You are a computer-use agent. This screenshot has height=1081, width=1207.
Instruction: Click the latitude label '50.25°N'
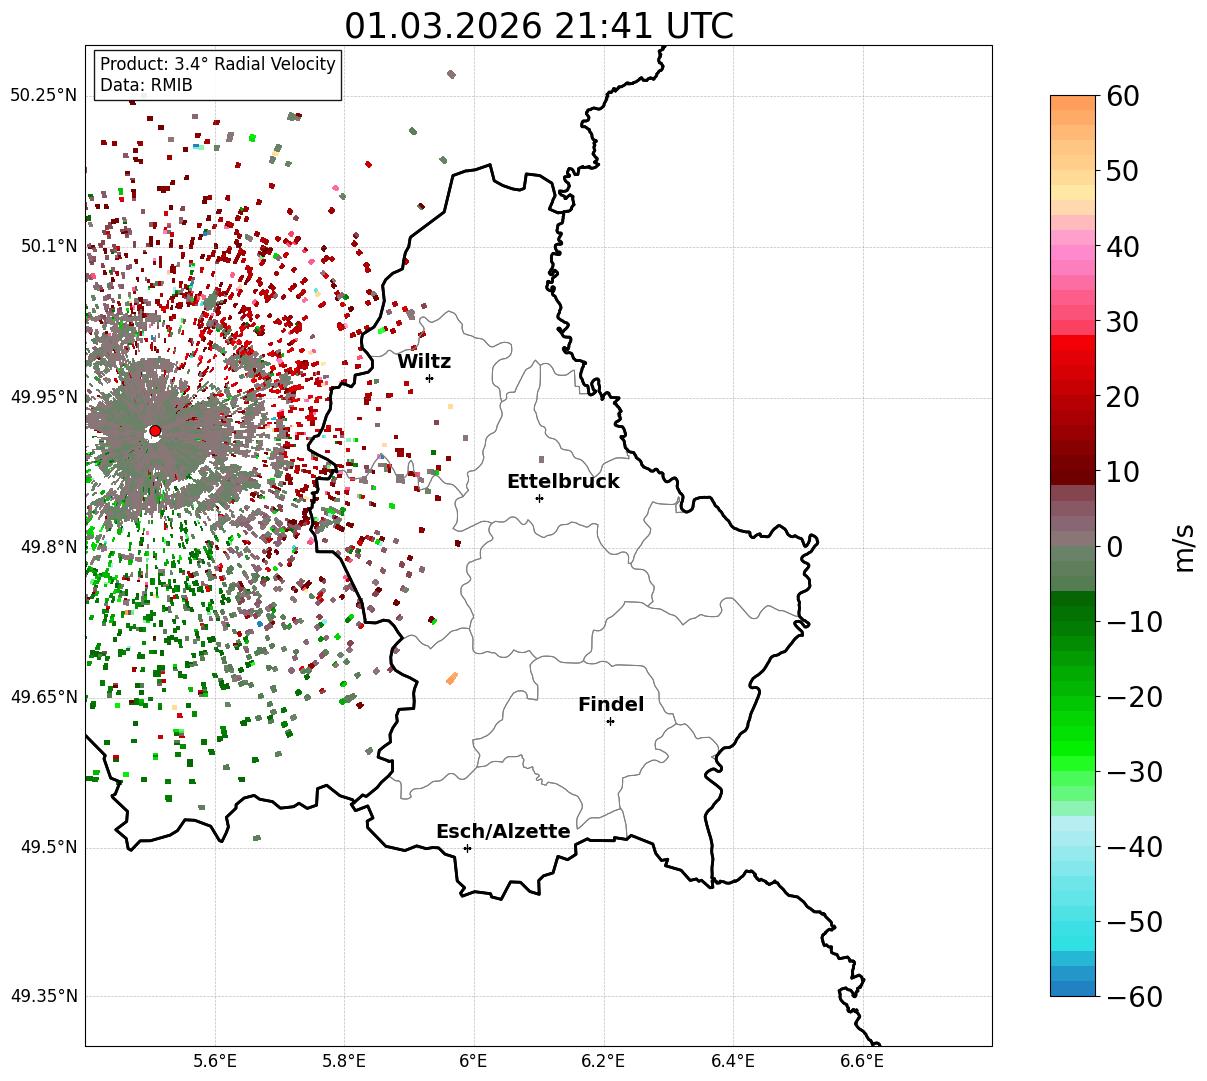tap(43, 96)
